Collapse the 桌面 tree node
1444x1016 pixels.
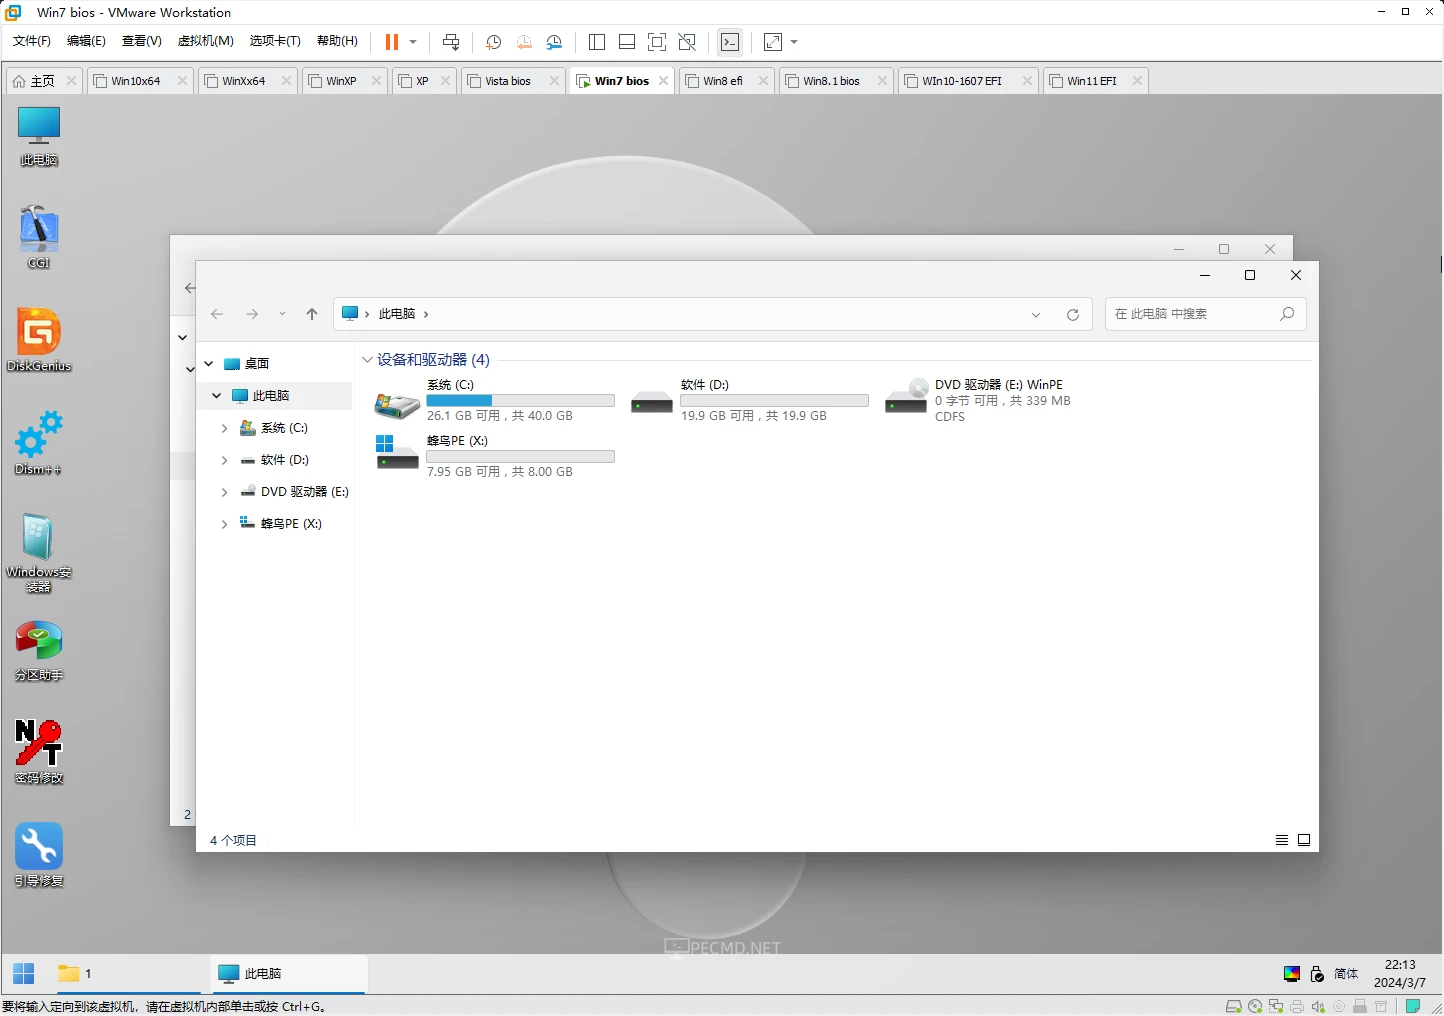pyautogui.click(x=209, y=364)
